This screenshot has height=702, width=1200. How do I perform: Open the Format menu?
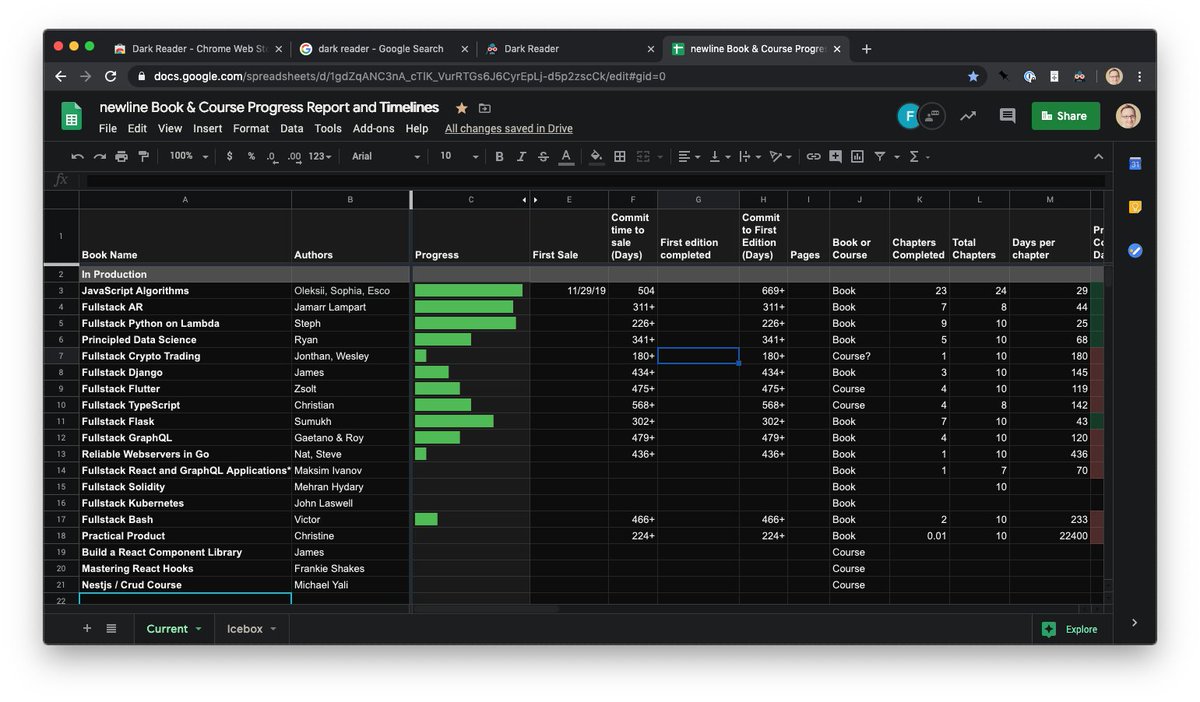[x=251, y=128]
